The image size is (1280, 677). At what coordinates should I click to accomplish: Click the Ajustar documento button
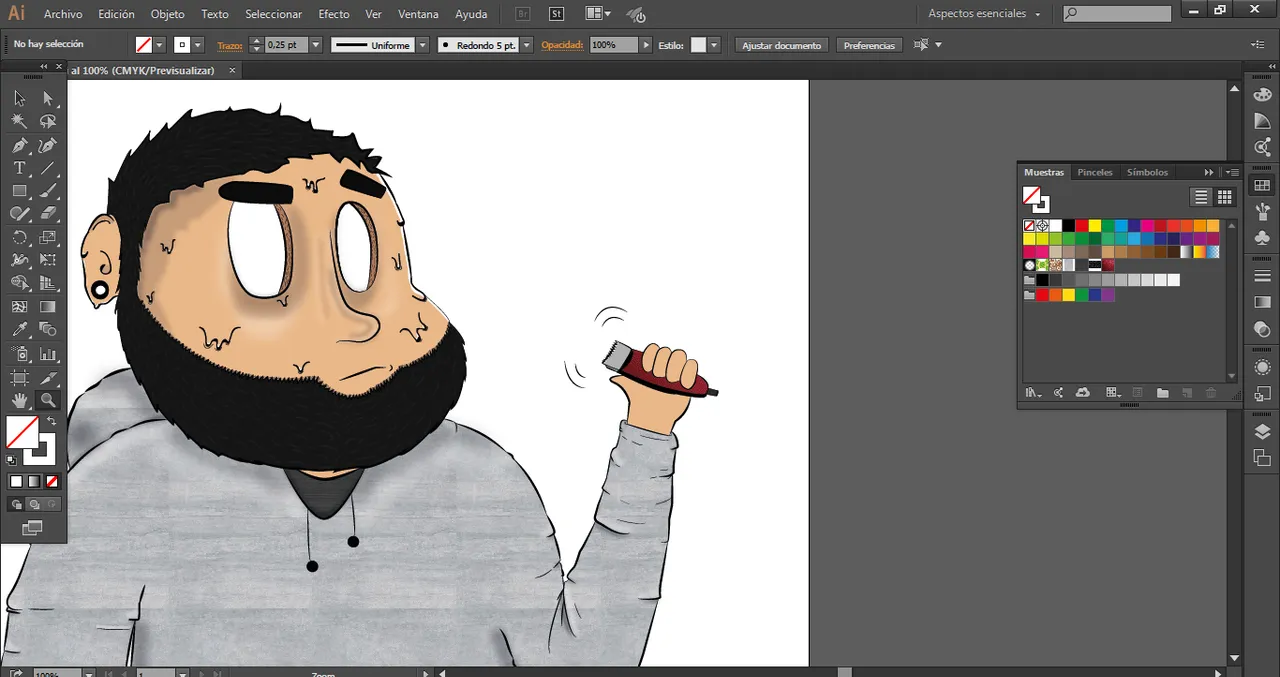tap(781, 45)
